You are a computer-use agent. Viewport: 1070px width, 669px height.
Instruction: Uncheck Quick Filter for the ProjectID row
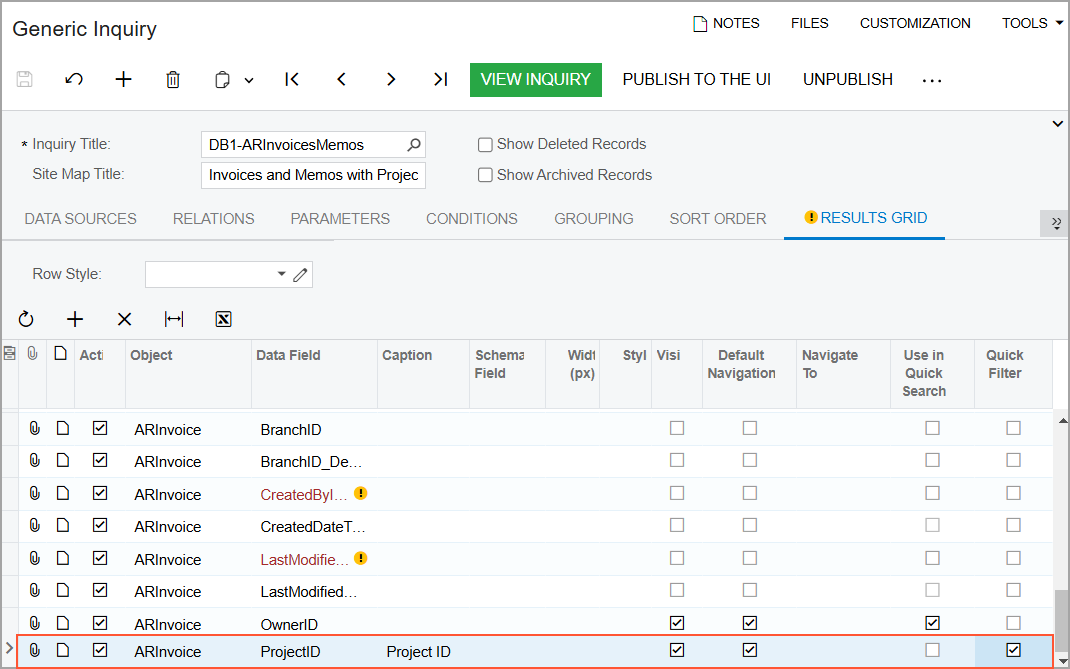[1013, 650]
